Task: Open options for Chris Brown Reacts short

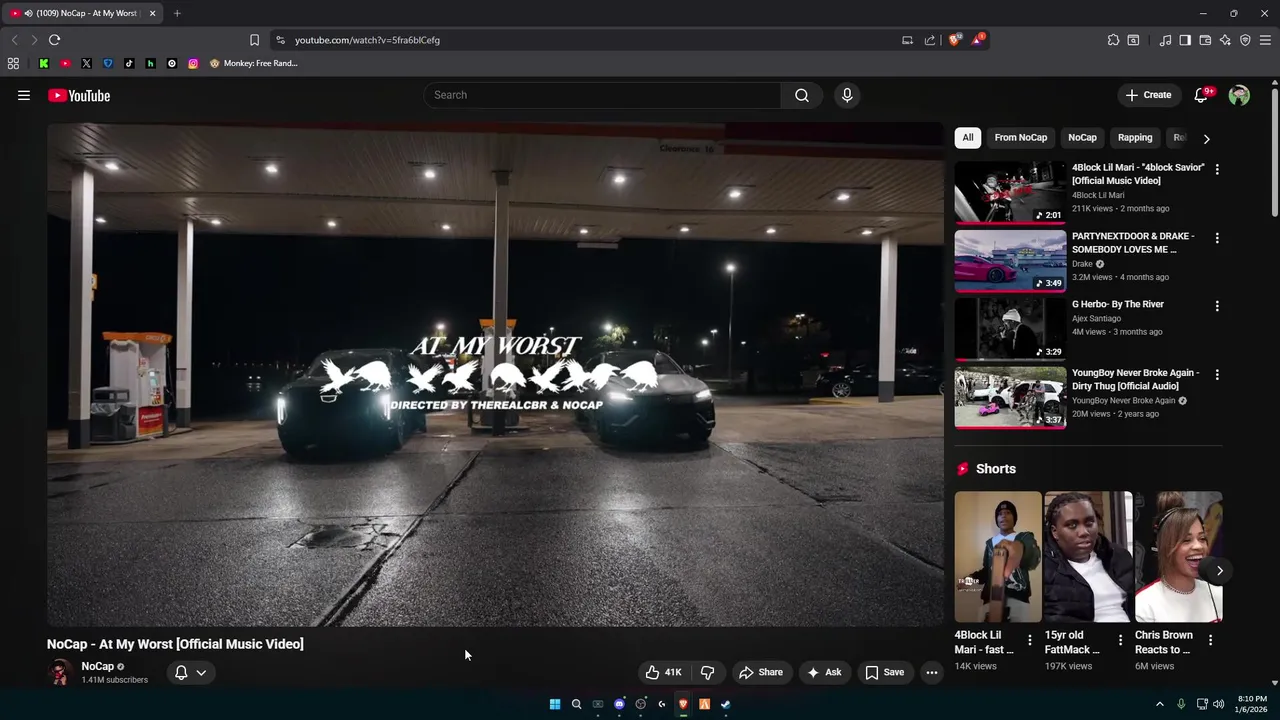Action: [x=1210, y=640]
